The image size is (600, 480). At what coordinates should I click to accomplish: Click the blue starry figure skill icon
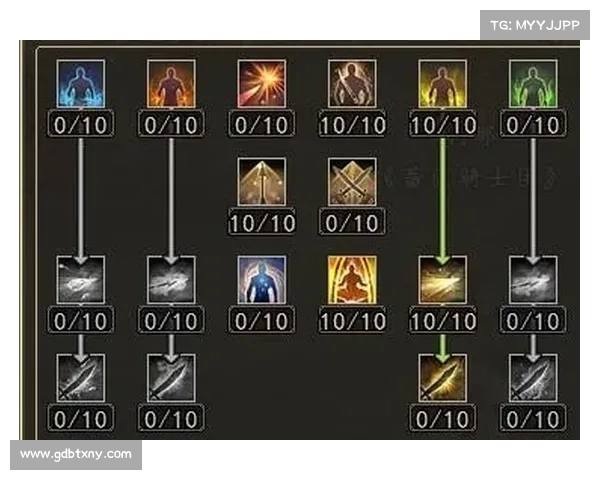click(x=262, y=280)
